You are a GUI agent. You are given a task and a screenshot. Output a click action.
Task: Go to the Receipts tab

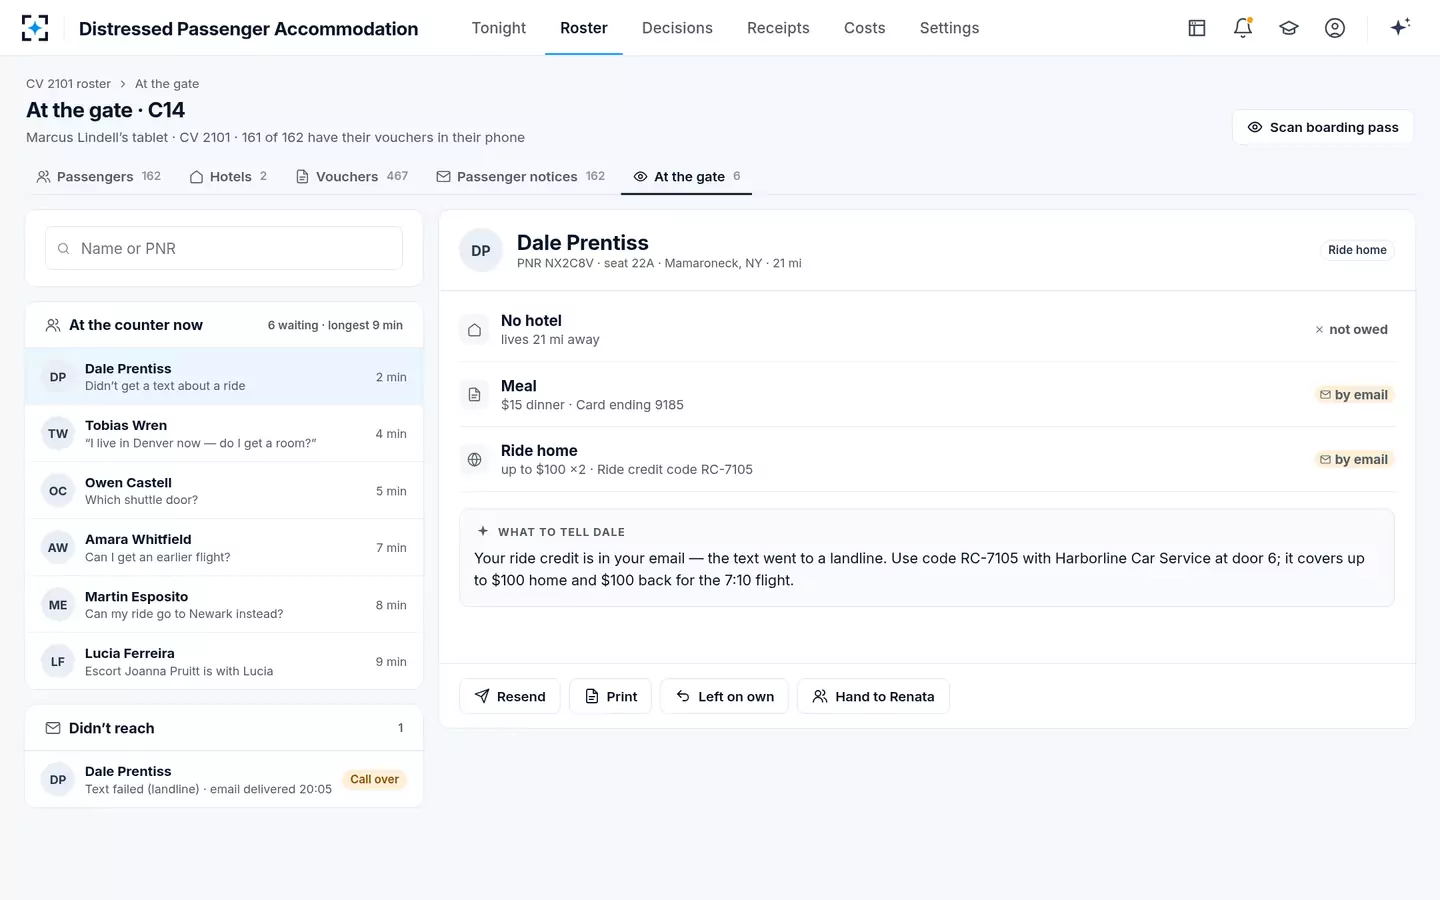point(778,28)
